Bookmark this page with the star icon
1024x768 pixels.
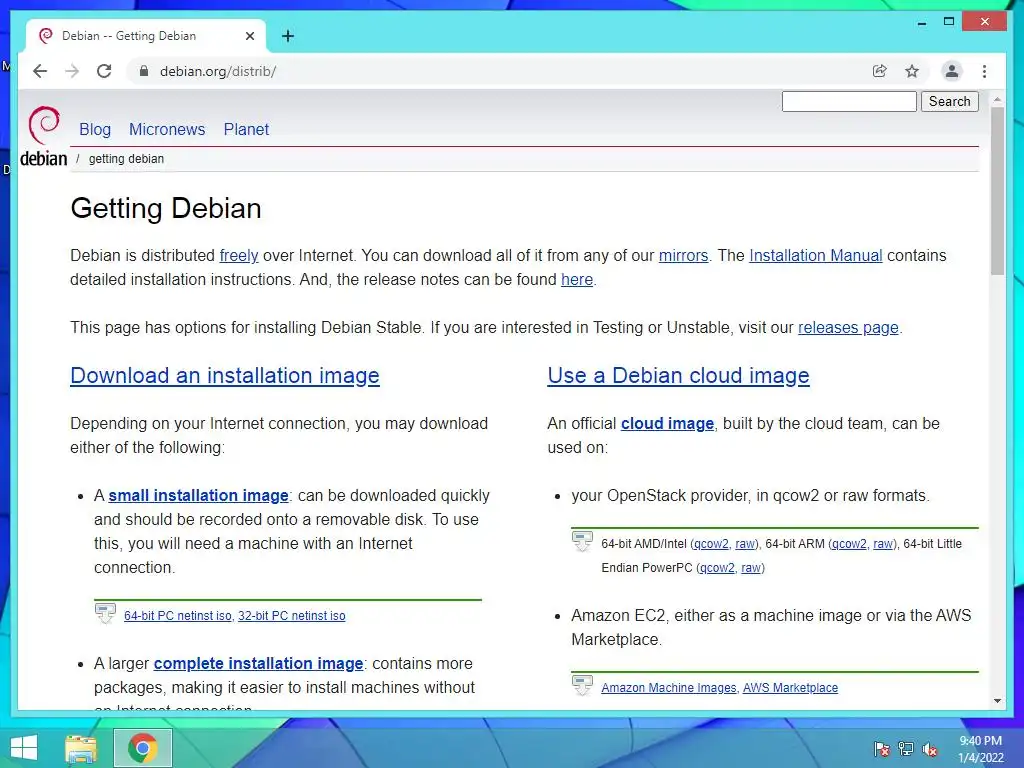point(912,71)
